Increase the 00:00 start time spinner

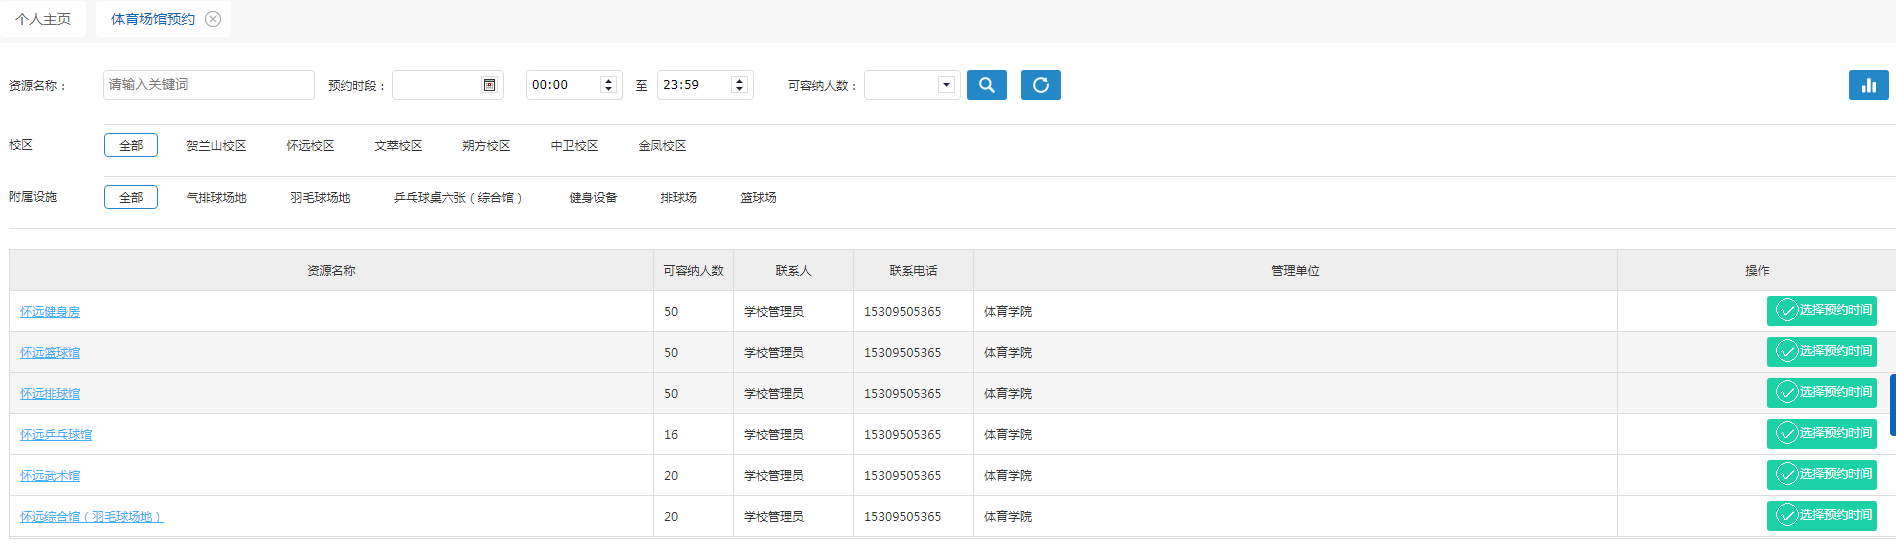[x=608, y=81]
